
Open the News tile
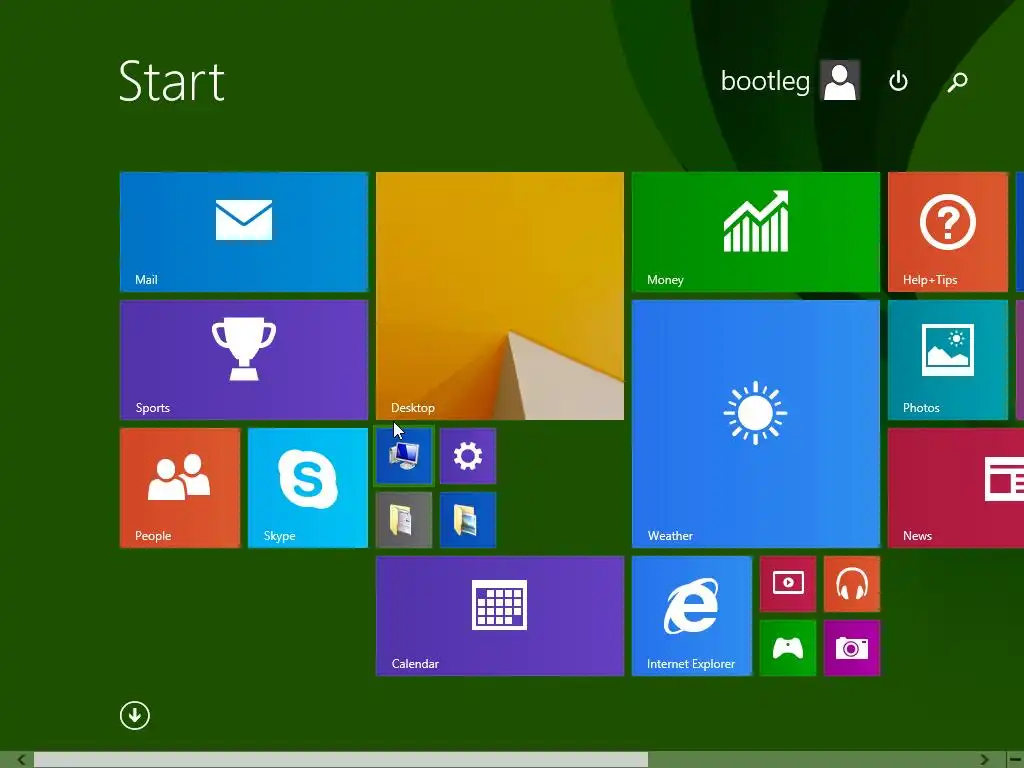pos(956,488)
